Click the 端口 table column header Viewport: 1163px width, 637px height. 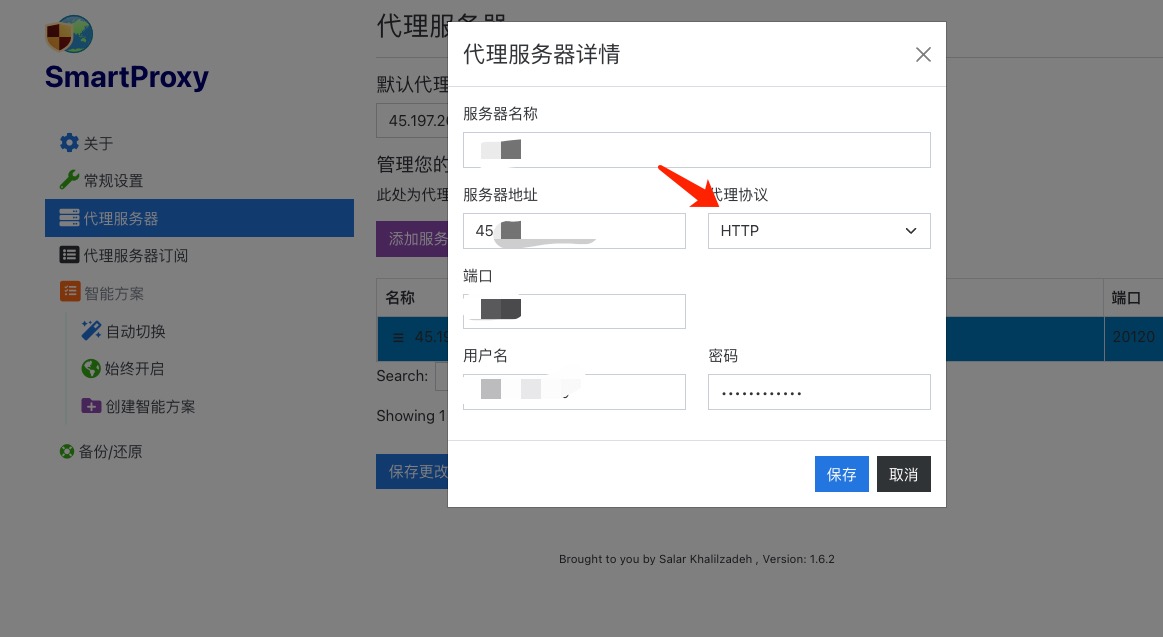[x=1126, y=297]
